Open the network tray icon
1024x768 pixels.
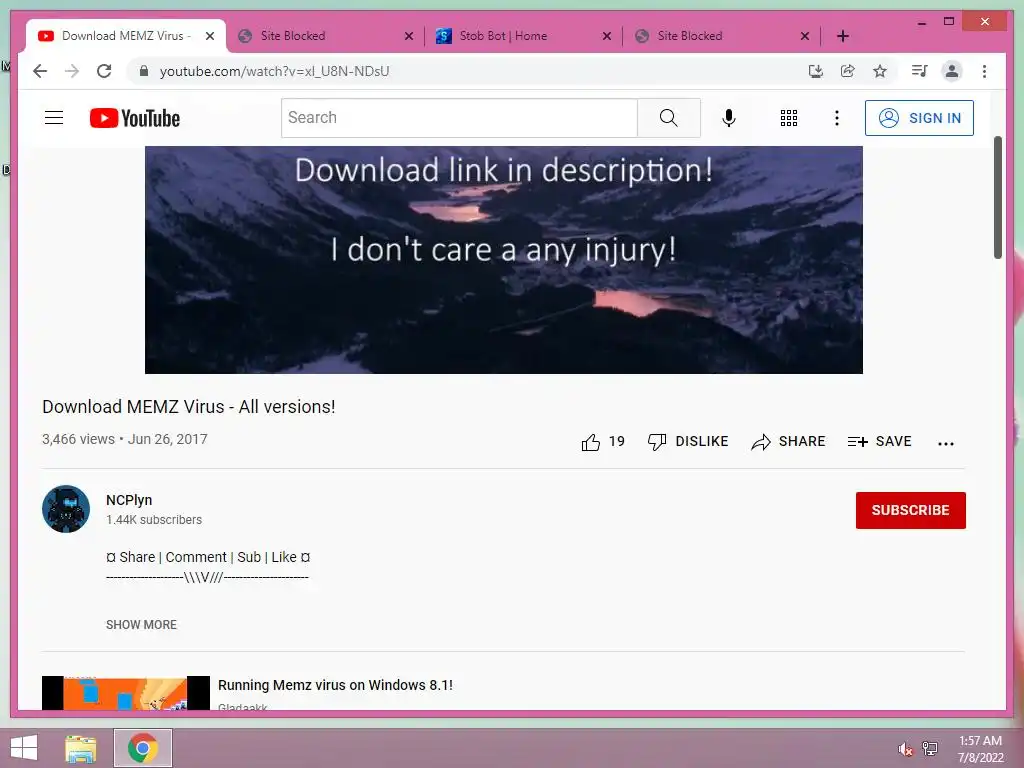point(930,748)
